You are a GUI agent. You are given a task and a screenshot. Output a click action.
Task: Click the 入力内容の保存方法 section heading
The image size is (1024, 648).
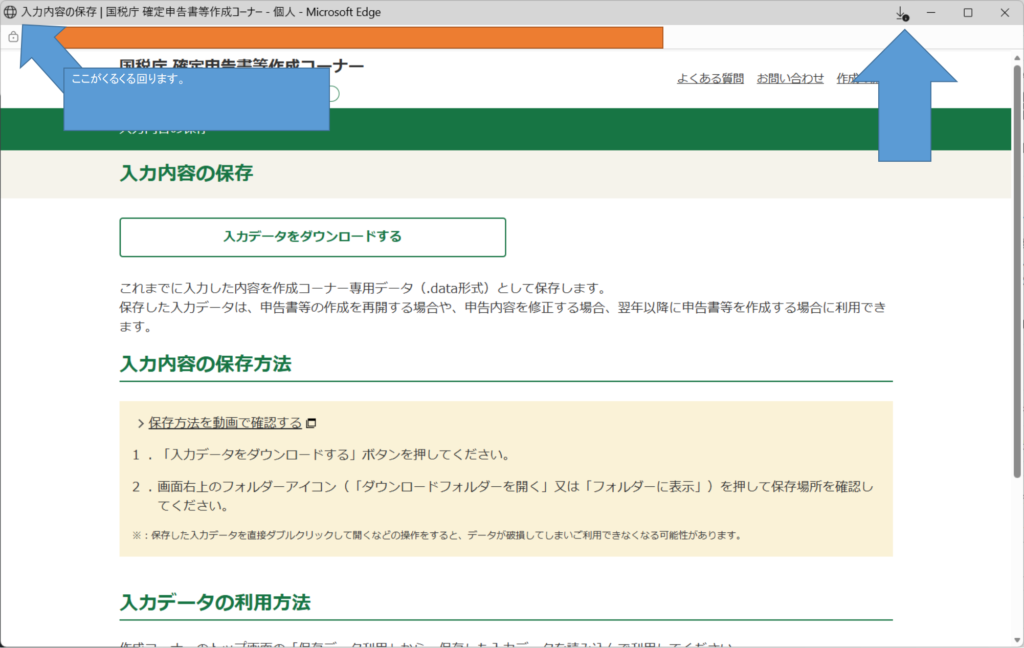point(205,364)
